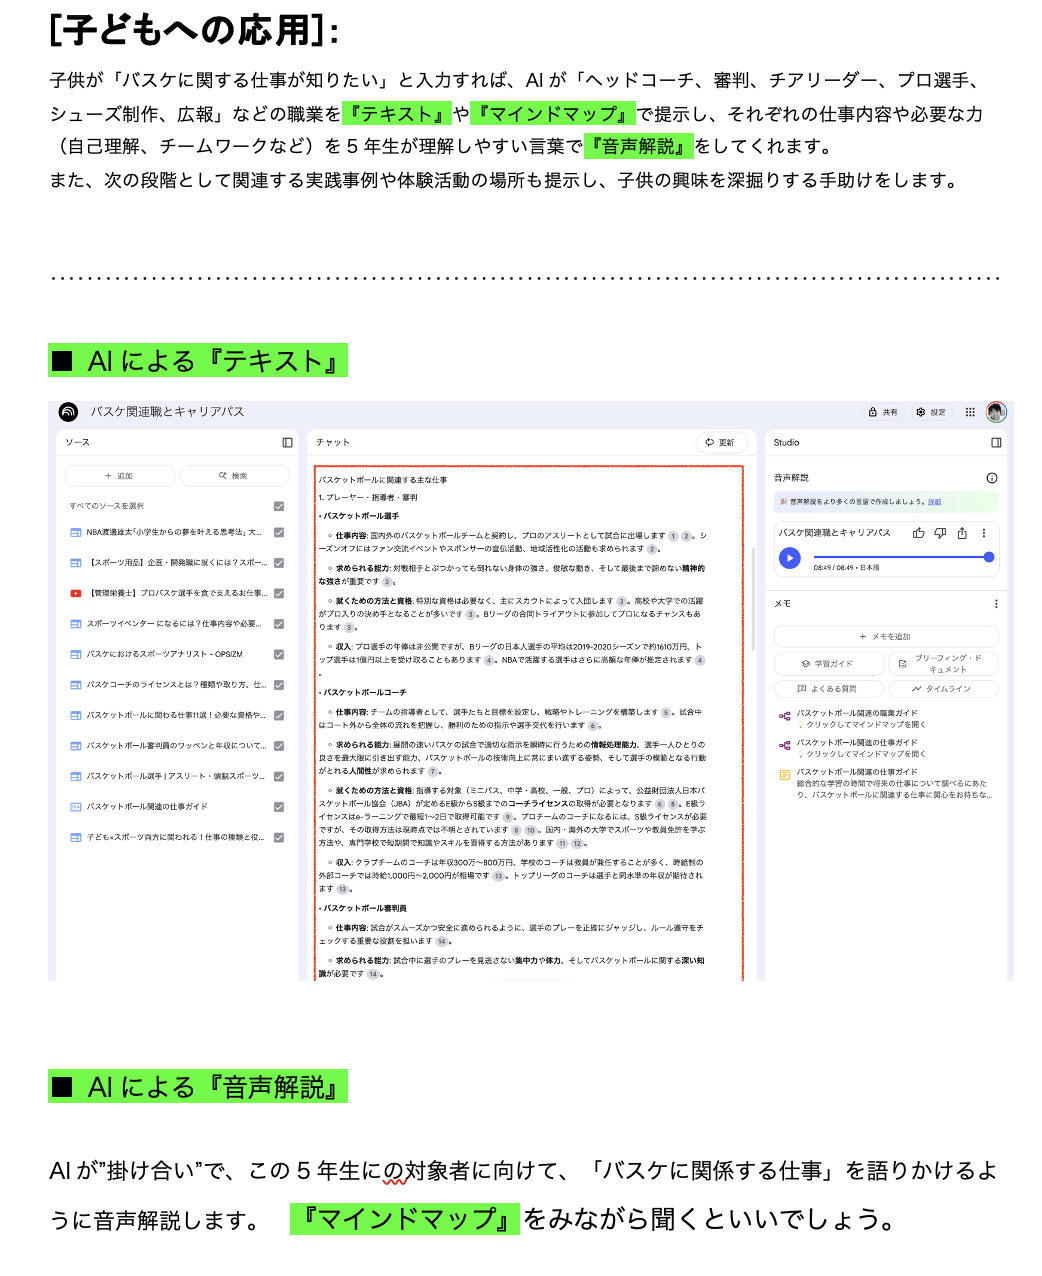Open source スポーツイベンター になるには？
Screen dimensions: 1042x1276
point(174,624)
